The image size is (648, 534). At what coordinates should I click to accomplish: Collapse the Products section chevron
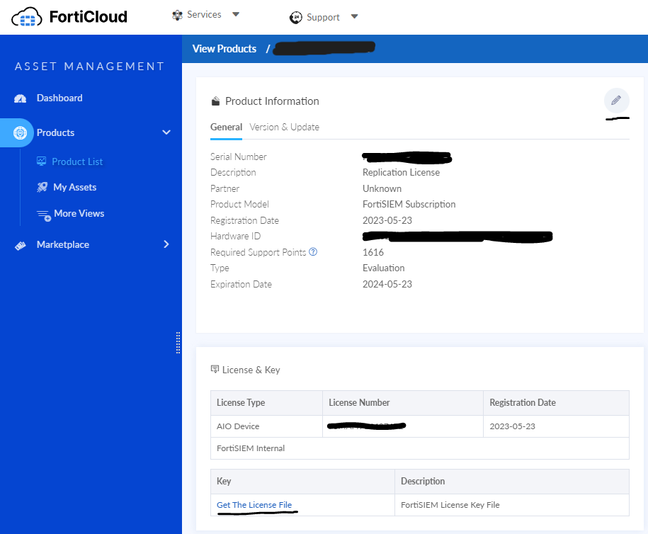tap(166, 132)
